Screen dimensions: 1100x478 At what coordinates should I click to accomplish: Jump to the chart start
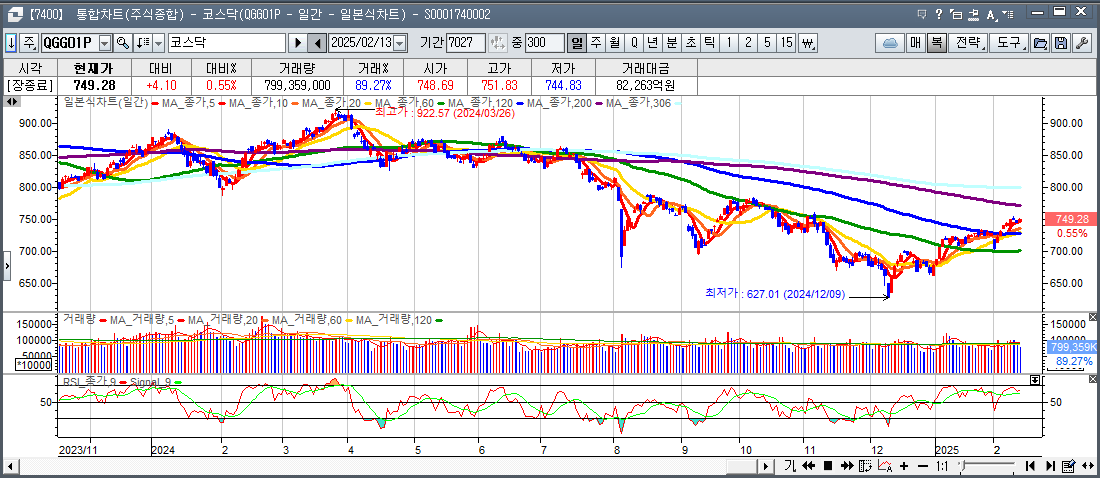click(x=1031, y=466)
